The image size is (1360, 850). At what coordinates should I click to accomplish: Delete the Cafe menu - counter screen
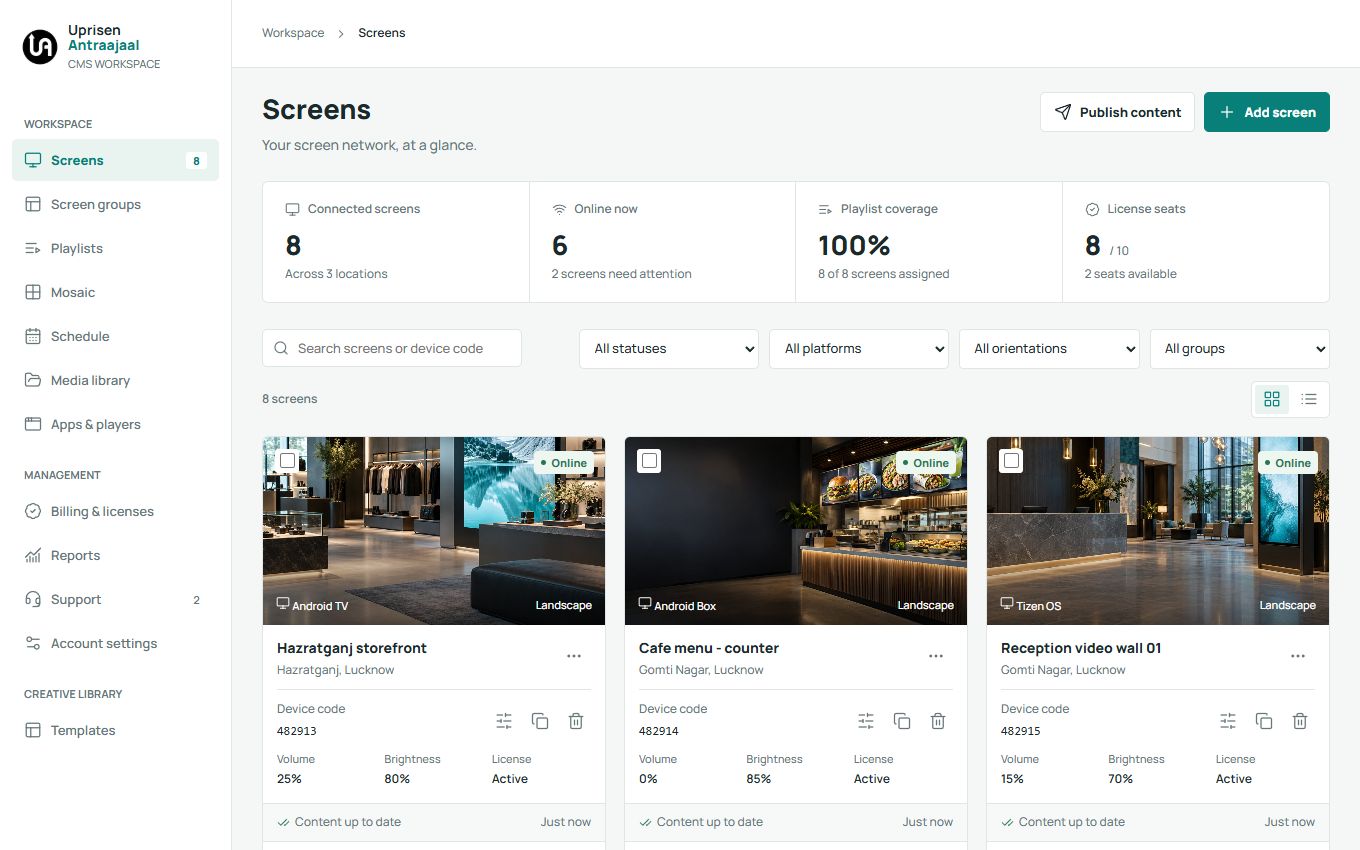(938, 721)
